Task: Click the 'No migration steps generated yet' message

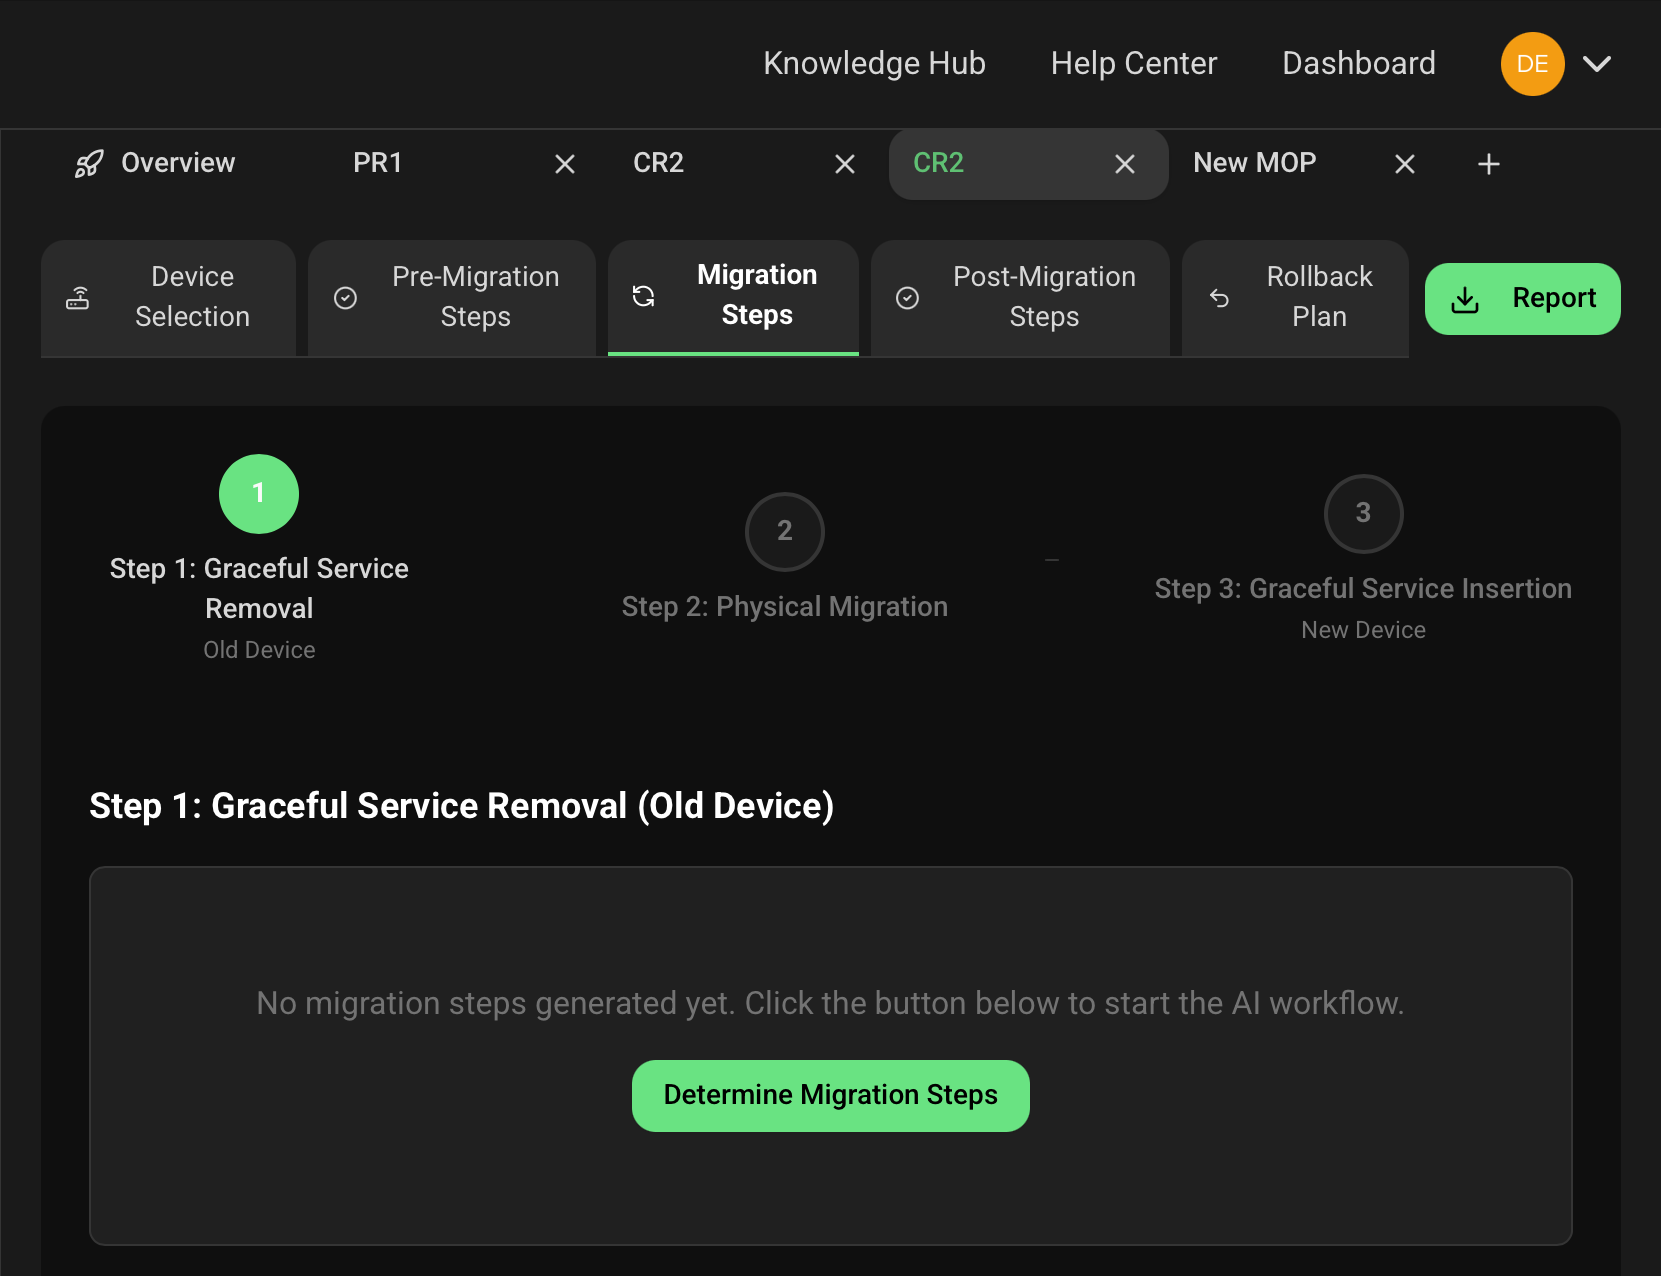Action: click(x=831, y=1003)
